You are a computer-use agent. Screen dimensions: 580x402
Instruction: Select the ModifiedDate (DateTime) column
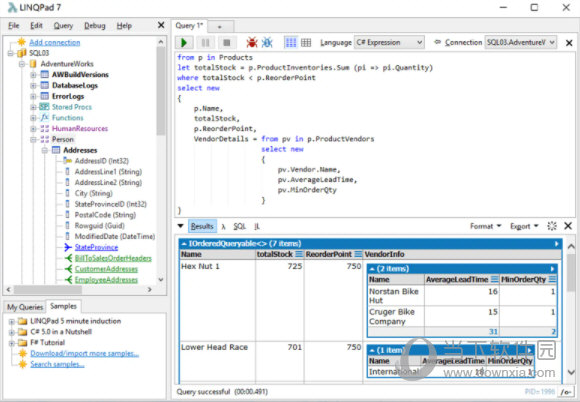(x=115, y=236)
